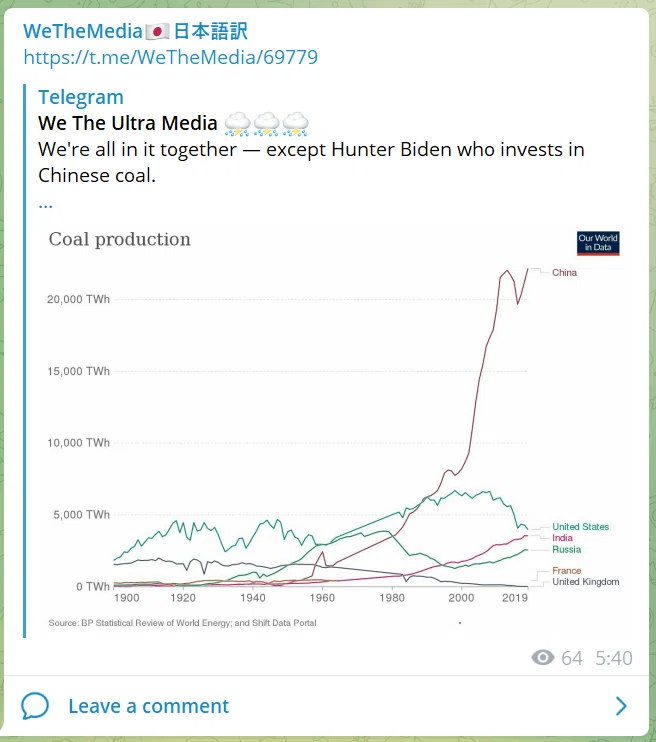This screenshot has height=742, width=656.
Task: Click the Our World in Data logo
Action: (x=598, y=243)
